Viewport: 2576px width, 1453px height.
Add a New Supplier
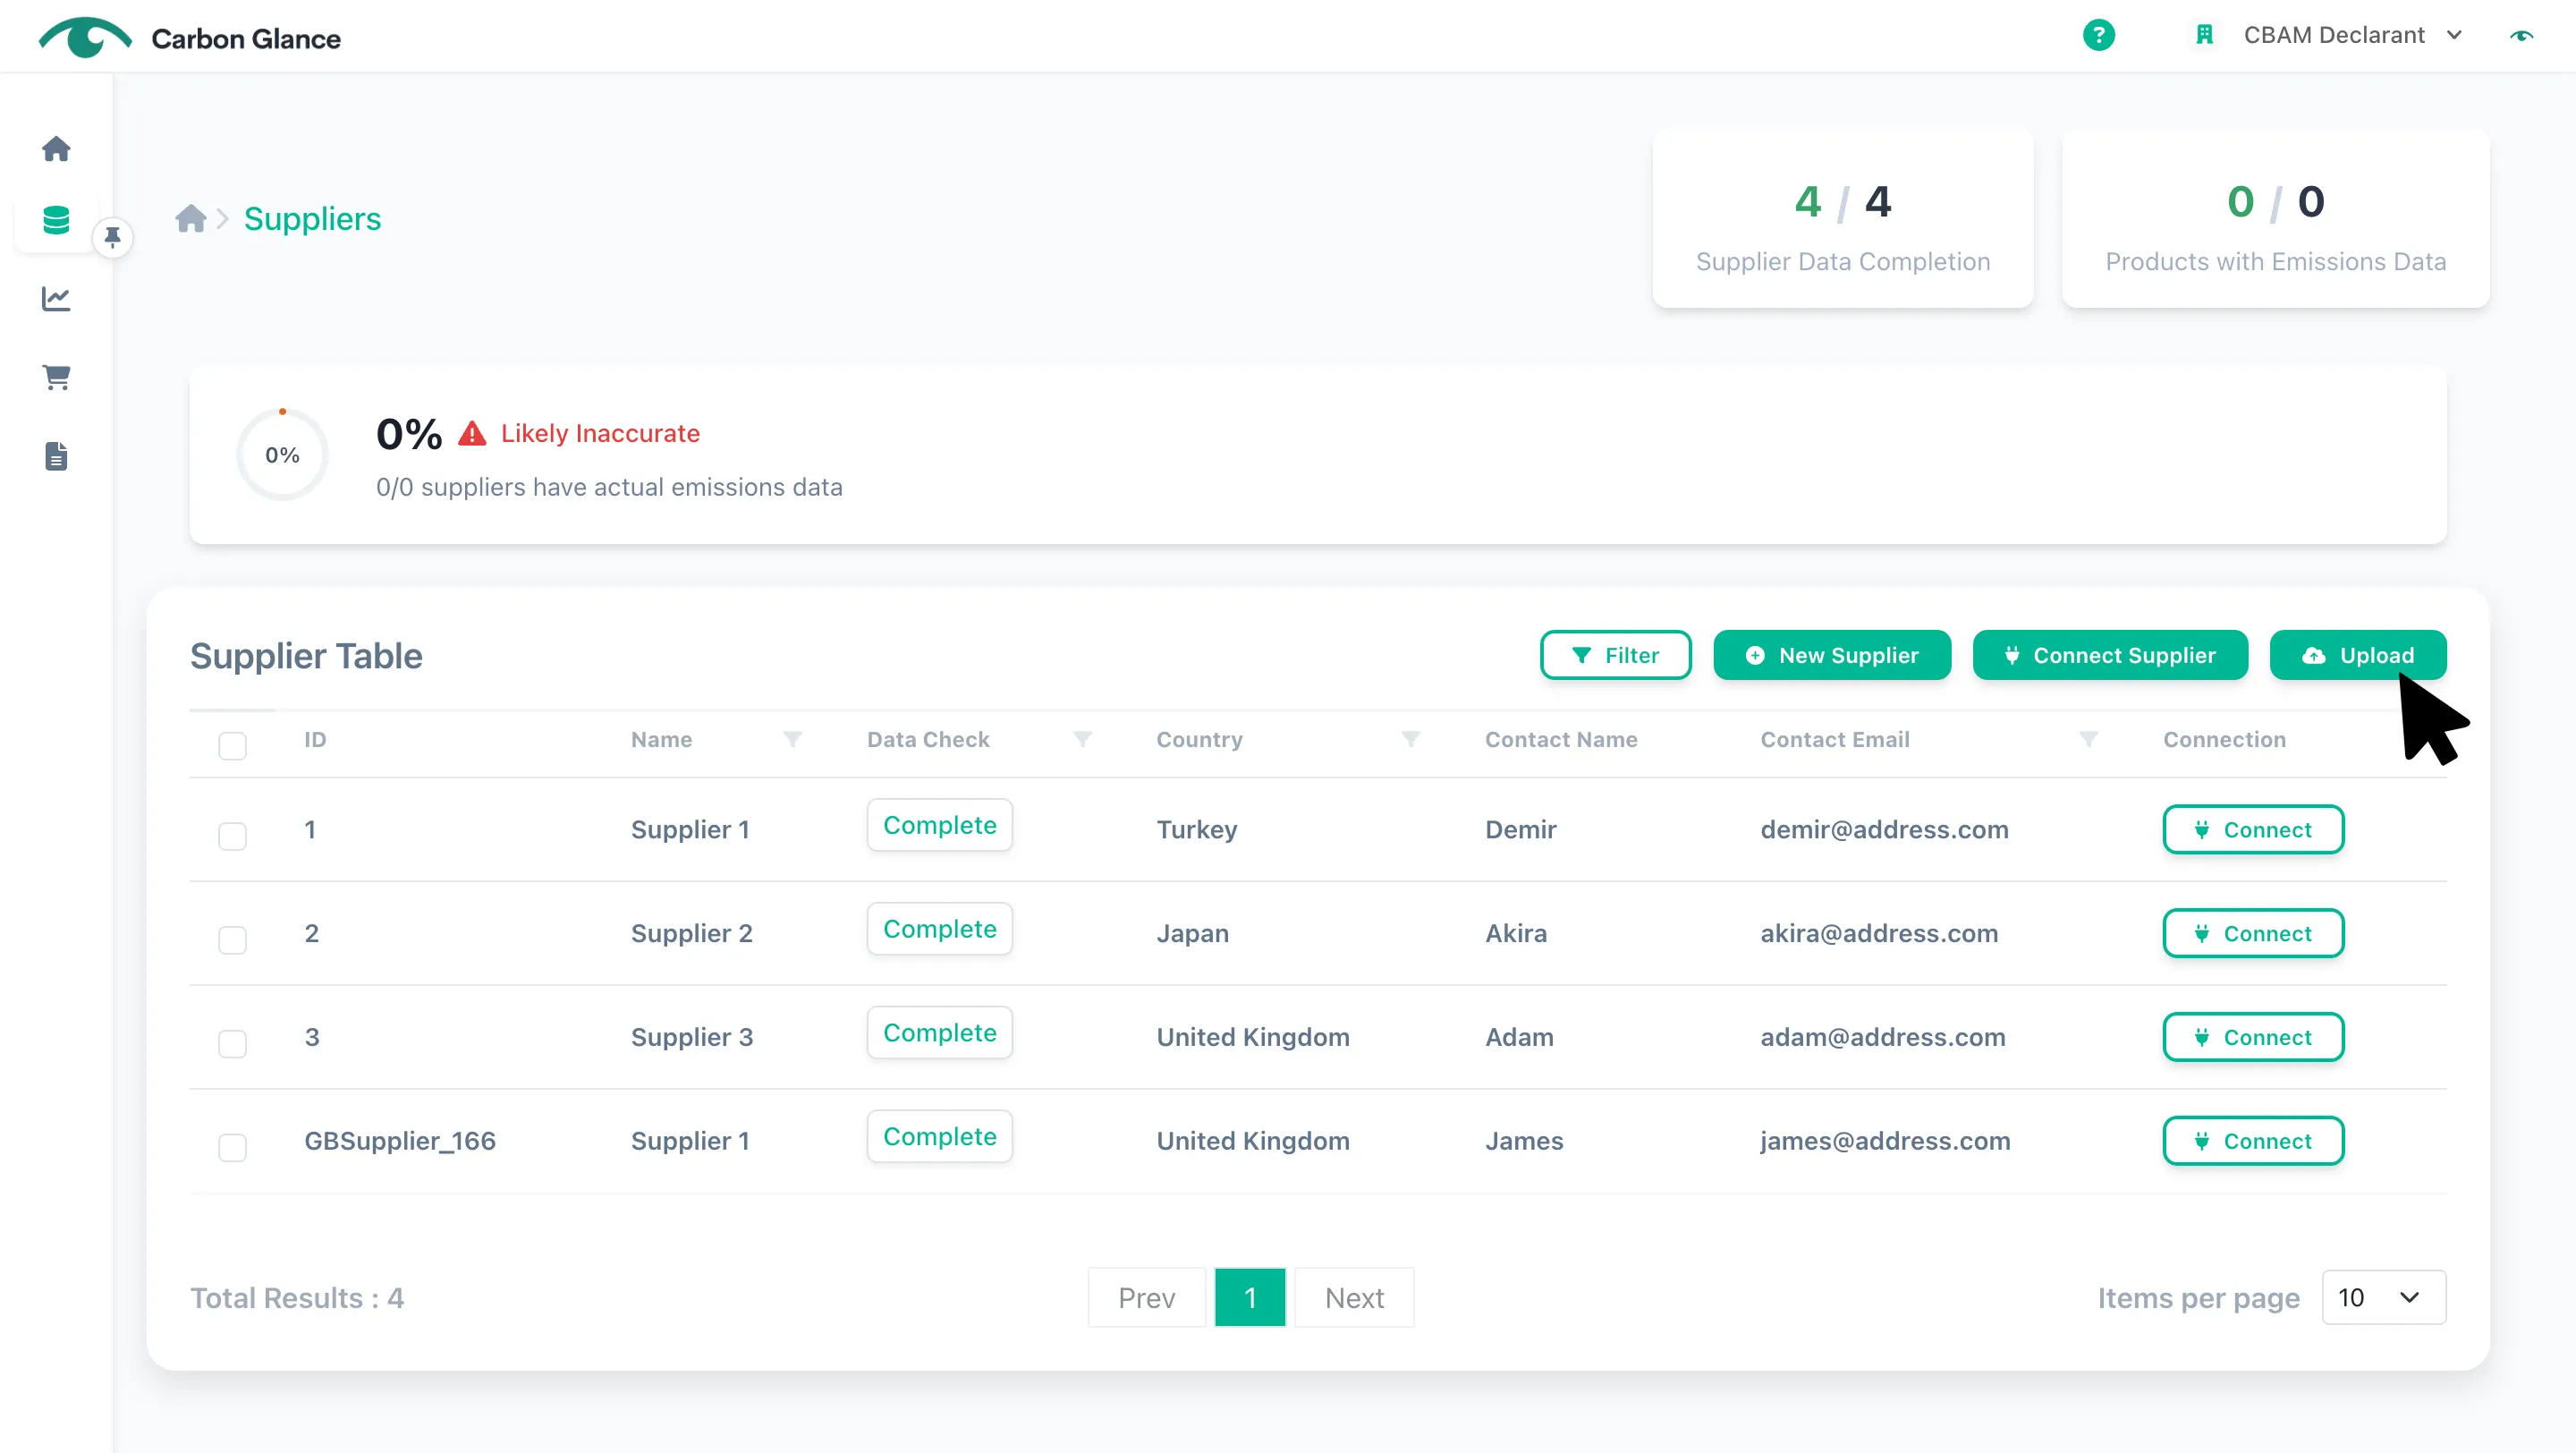coord(1832,655)
